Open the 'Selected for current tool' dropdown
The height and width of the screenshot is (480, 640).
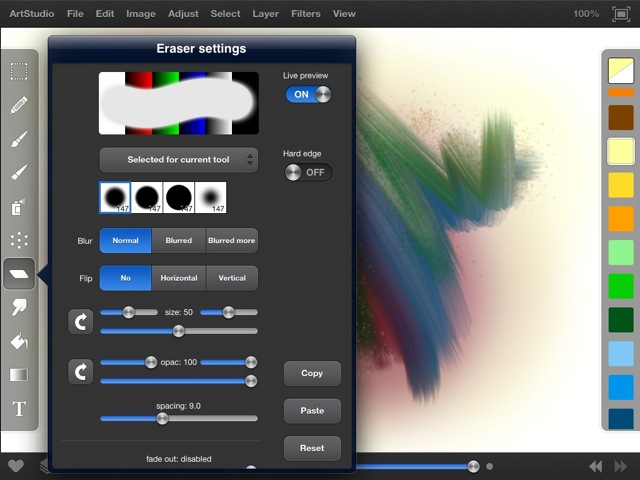coord(179,160)
